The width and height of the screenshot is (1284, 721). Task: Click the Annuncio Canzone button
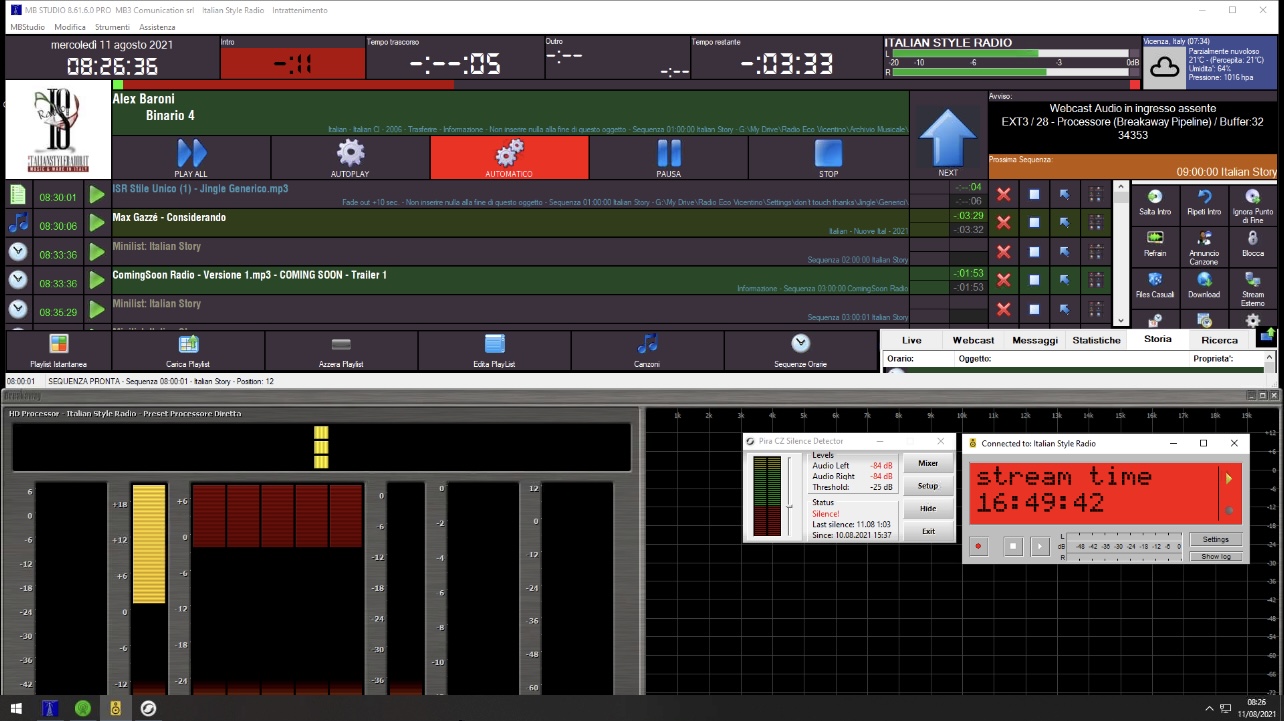[x=1204, y=246]
